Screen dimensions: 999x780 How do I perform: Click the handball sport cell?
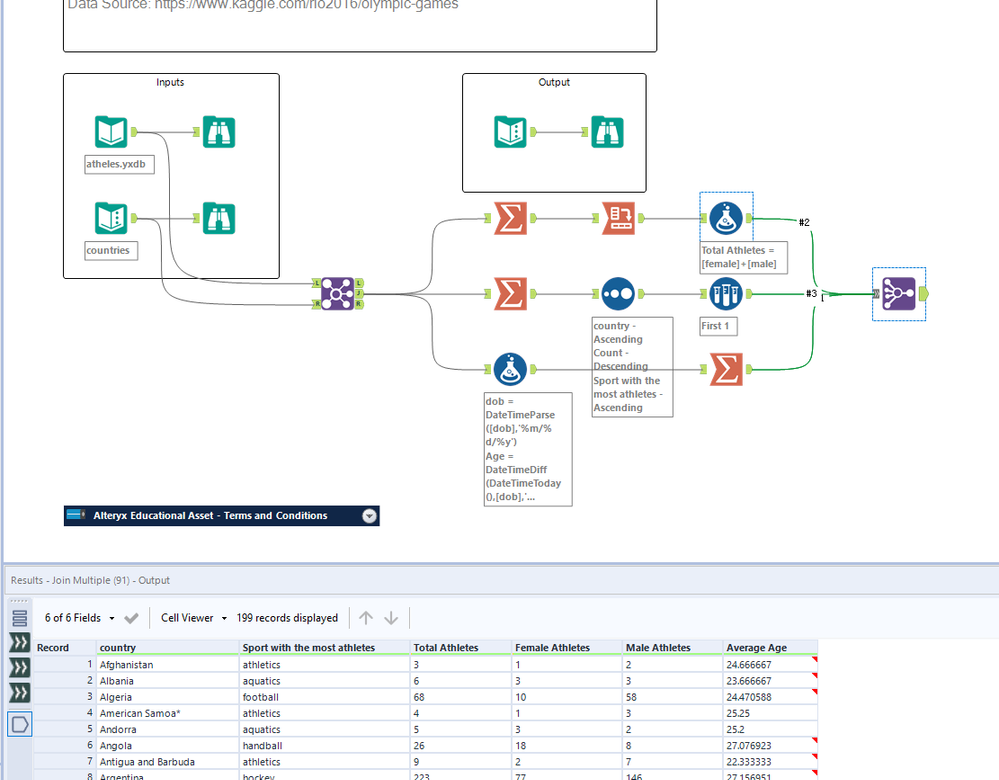[324, 746]
